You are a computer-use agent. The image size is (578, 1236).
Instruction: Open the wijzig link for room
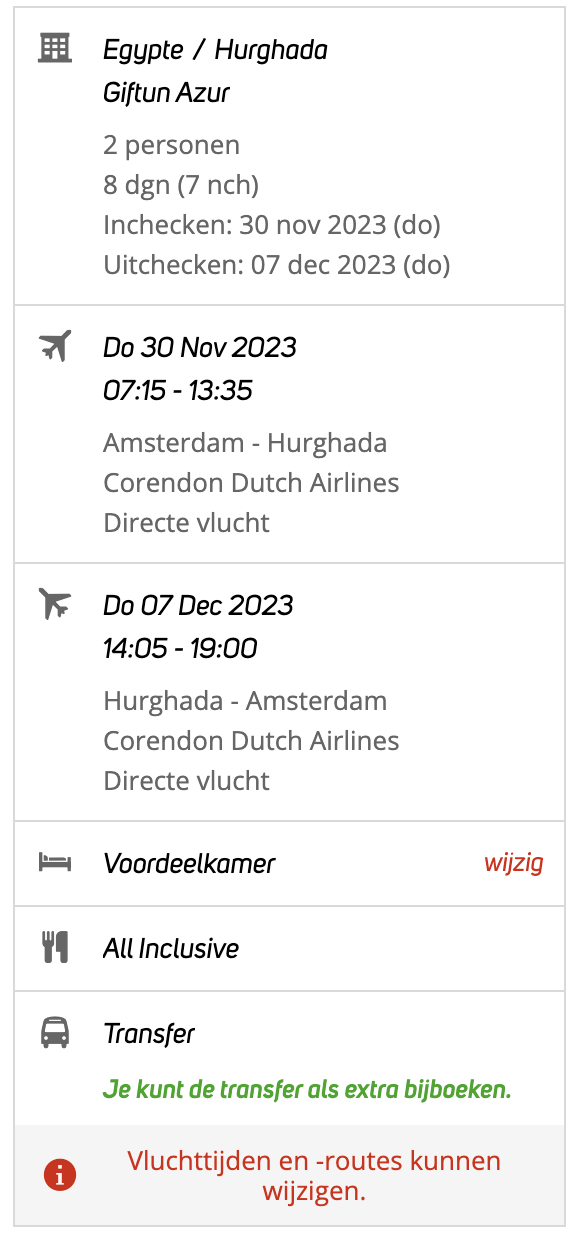[x=513, y=863]
